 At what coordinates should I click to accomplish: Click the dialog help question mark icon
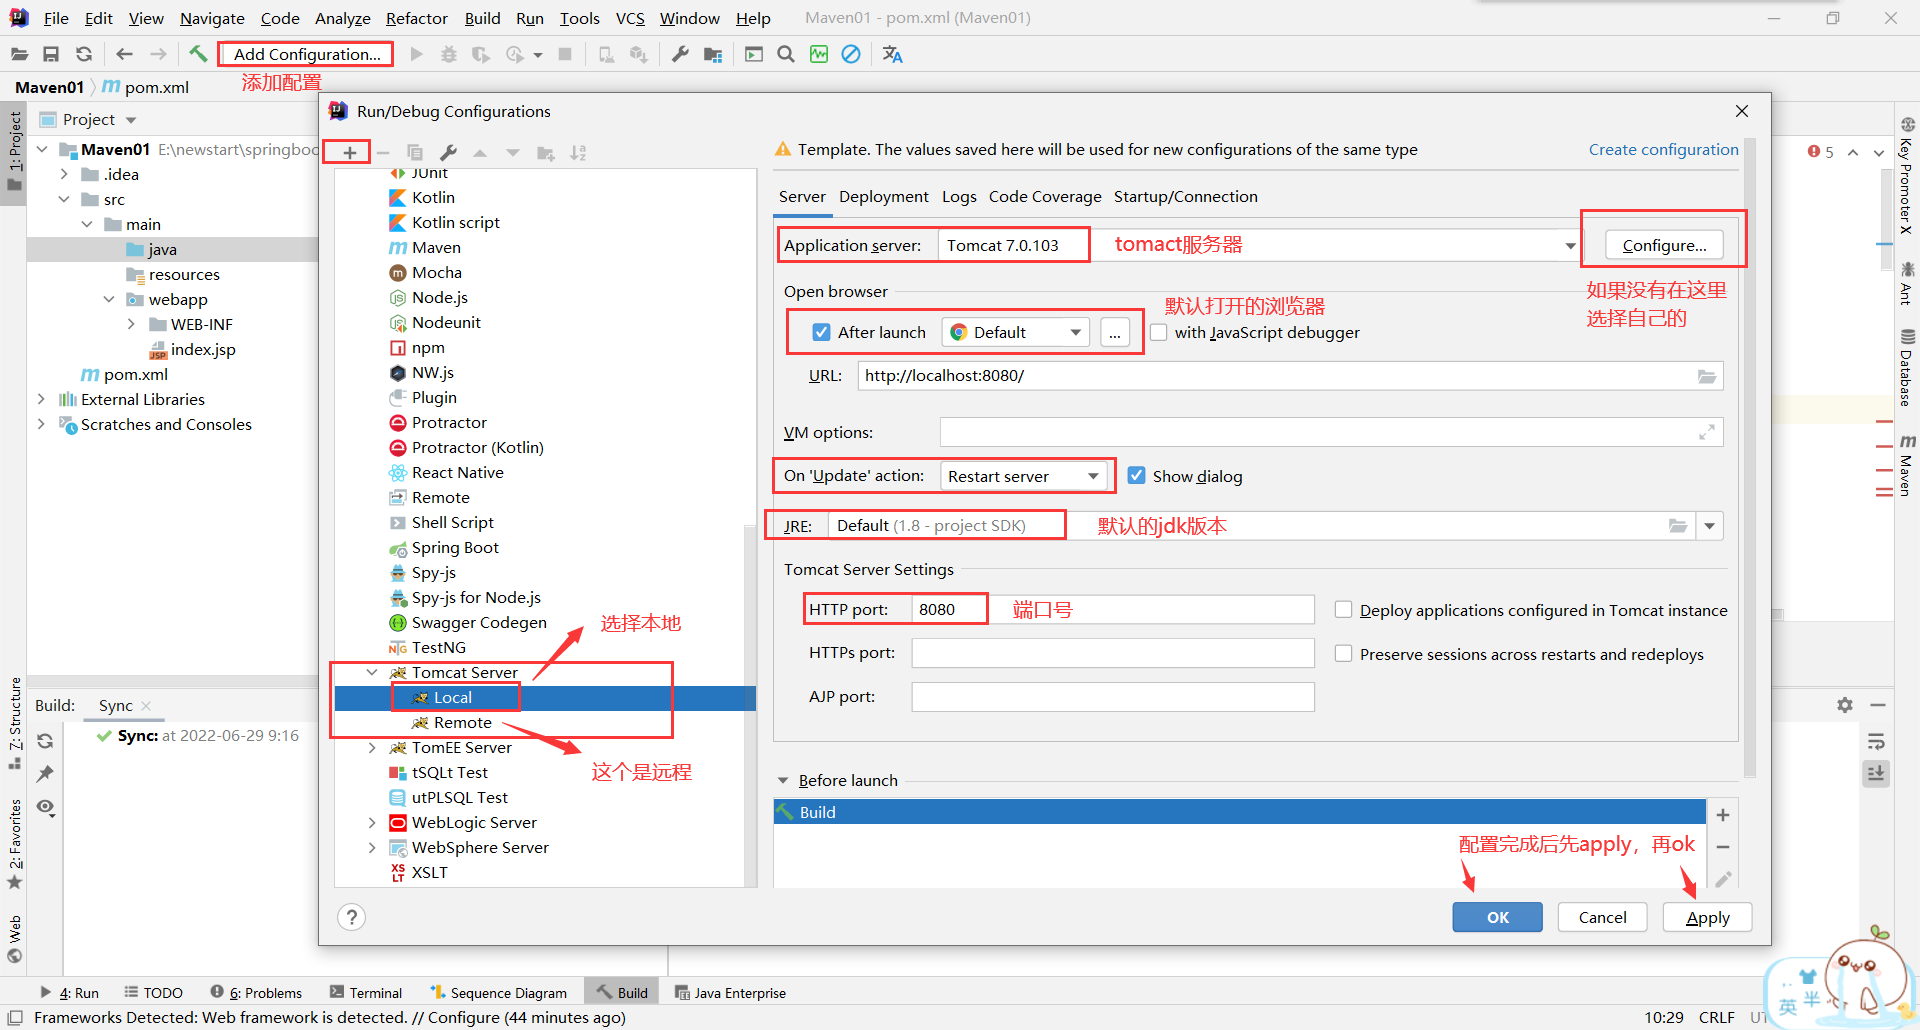[x=352, y=917]
